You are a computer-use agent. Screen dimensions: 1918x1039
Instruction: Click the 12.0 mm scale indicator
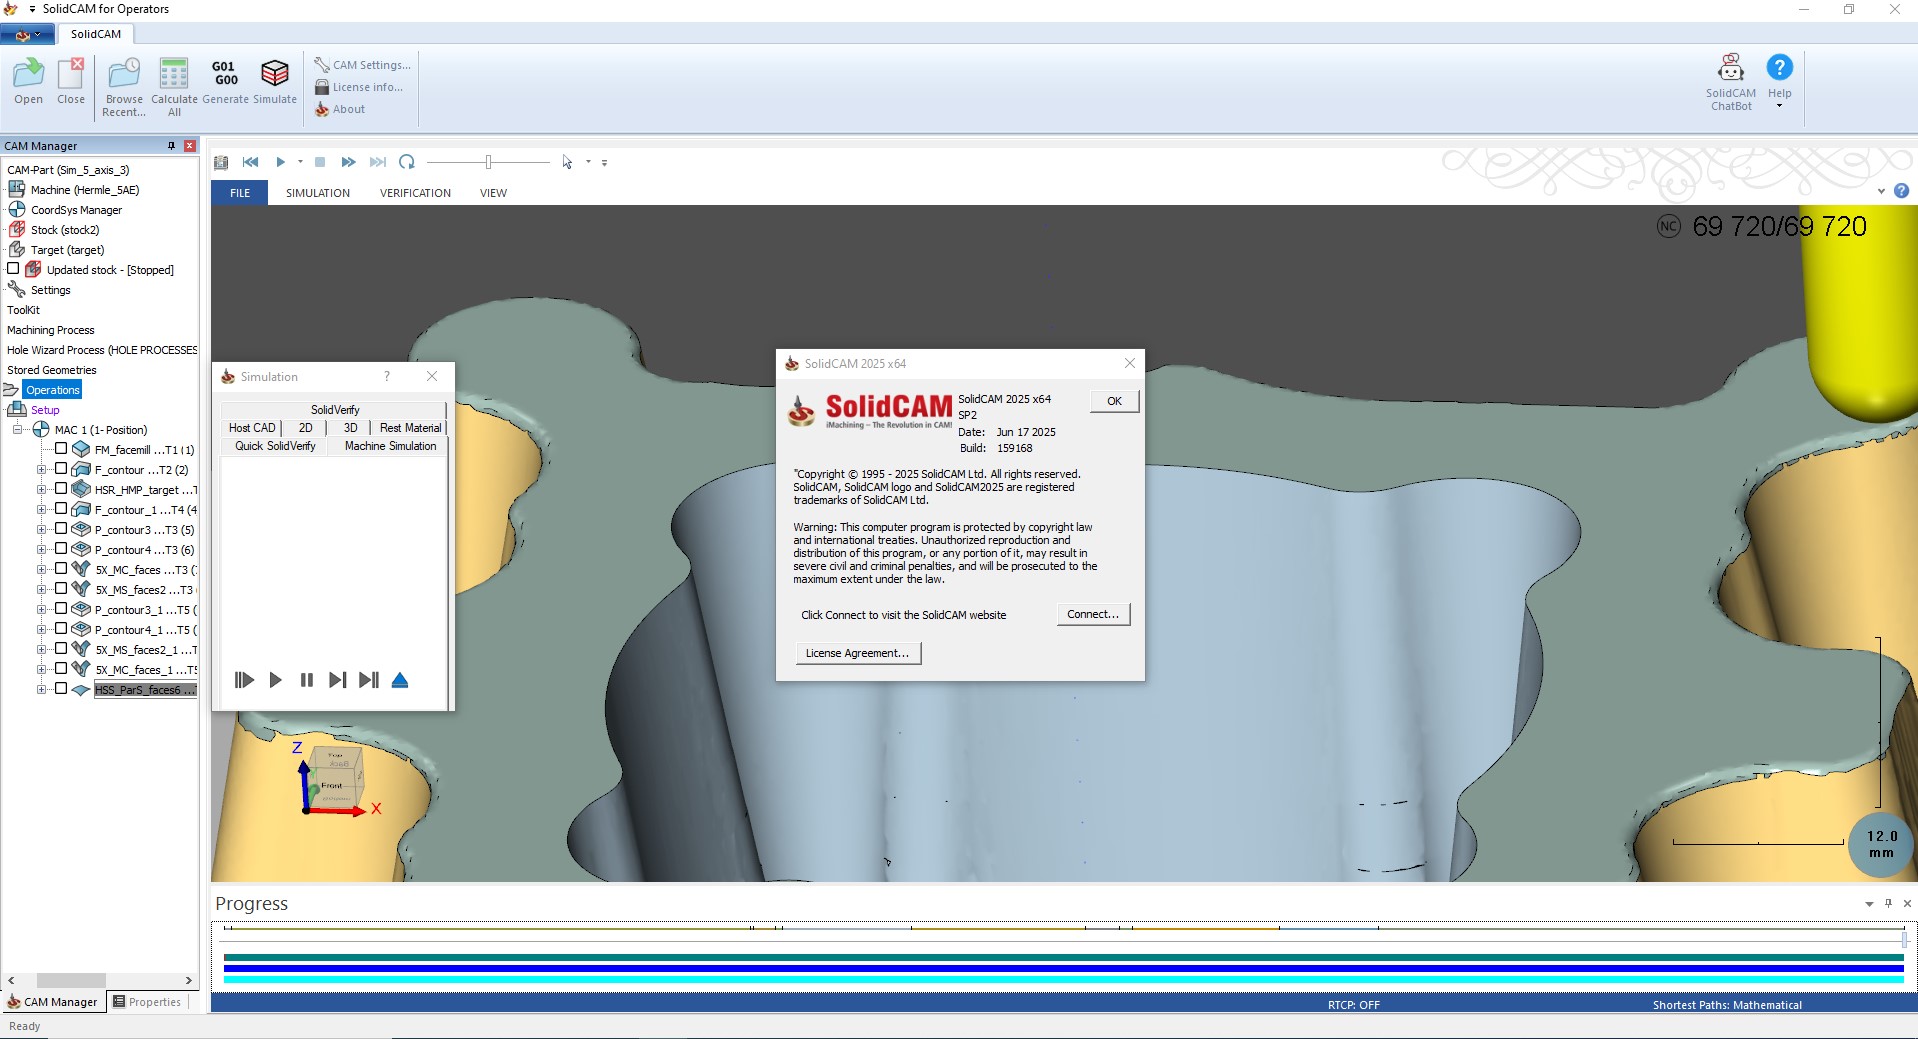(1881, 844)
